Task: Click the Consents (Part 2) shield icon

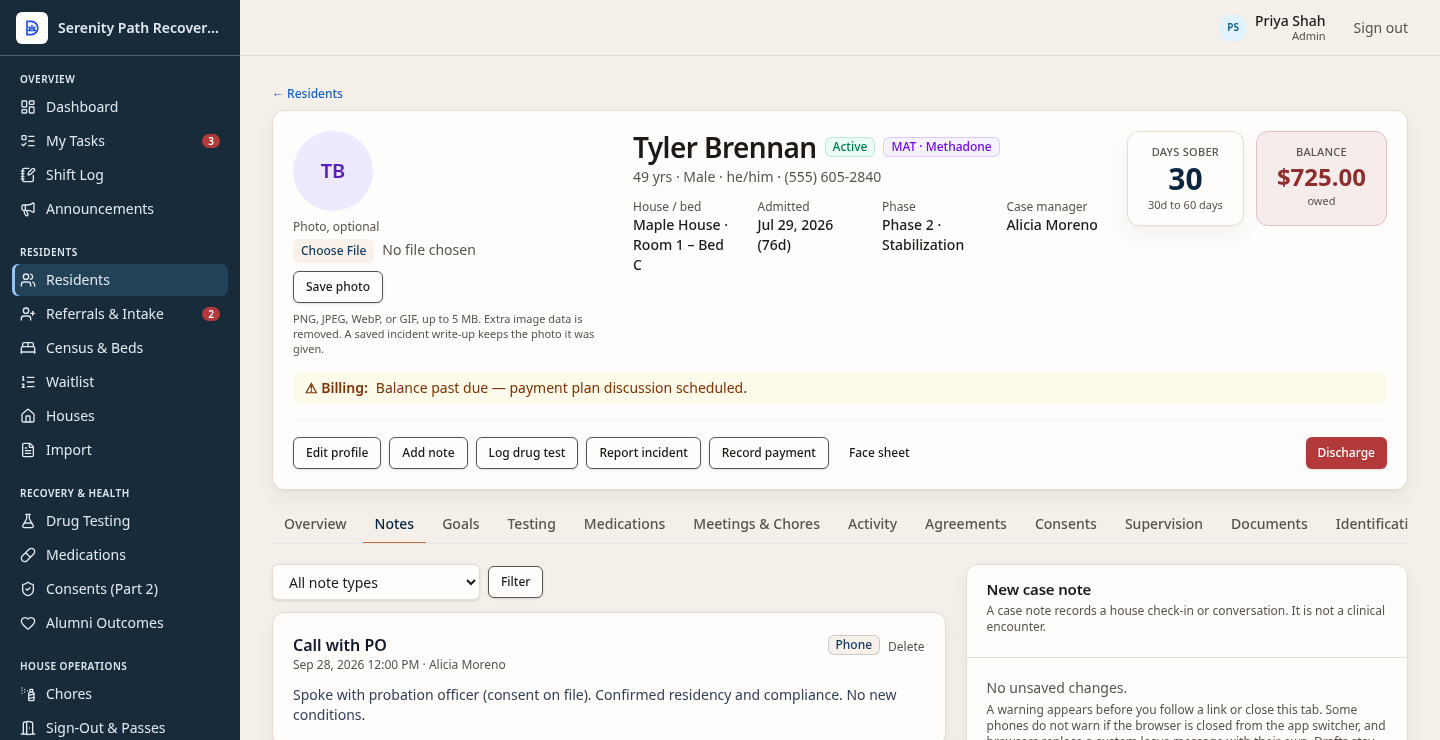Action: pos(28,589)
